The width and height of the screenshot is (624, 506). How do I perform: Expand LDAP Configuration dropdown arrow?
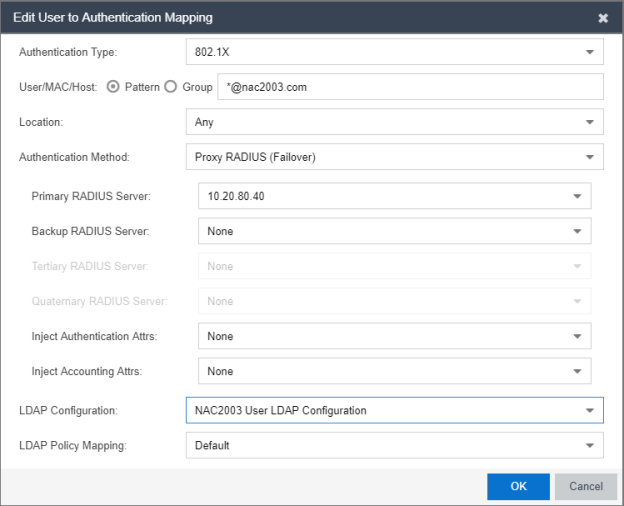click(589, 410)
